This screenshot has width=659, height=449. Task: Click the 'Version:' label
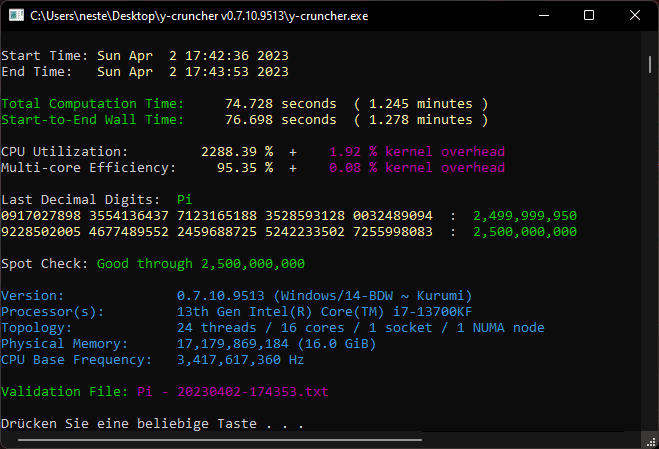[x=33, y=296]
